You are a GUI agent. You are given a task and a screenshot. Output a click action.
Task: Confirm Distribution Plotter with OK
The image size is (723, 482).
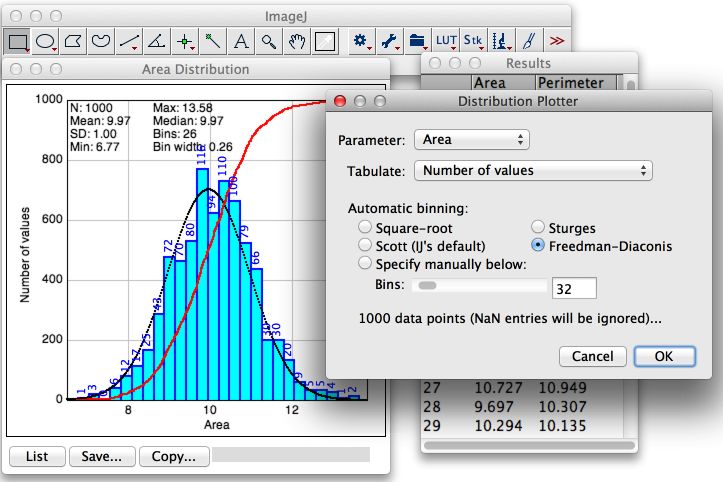[664, 357]
